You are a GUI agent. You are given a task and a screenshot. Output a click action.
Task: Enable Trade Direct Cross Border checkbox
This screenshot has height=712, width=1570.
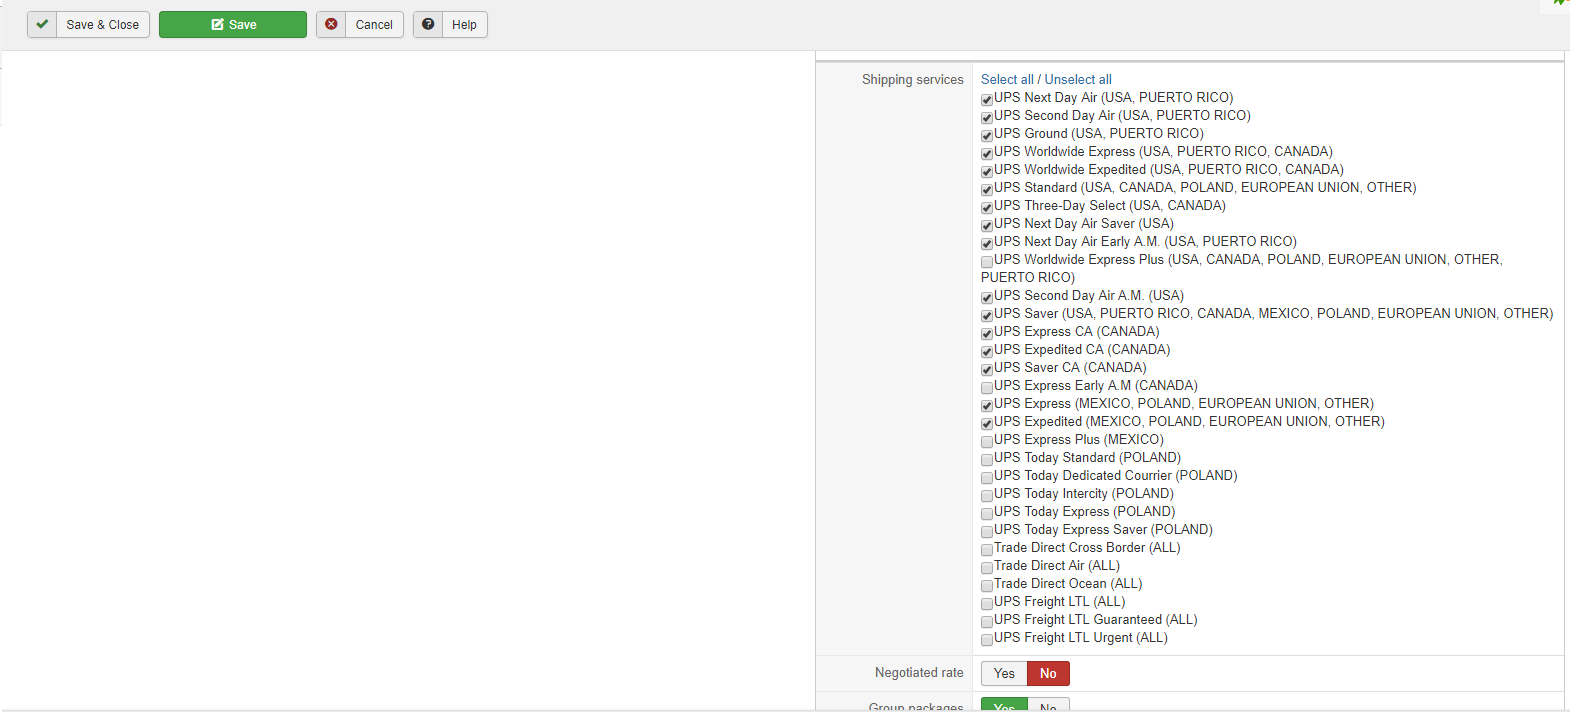coord(987,549)
